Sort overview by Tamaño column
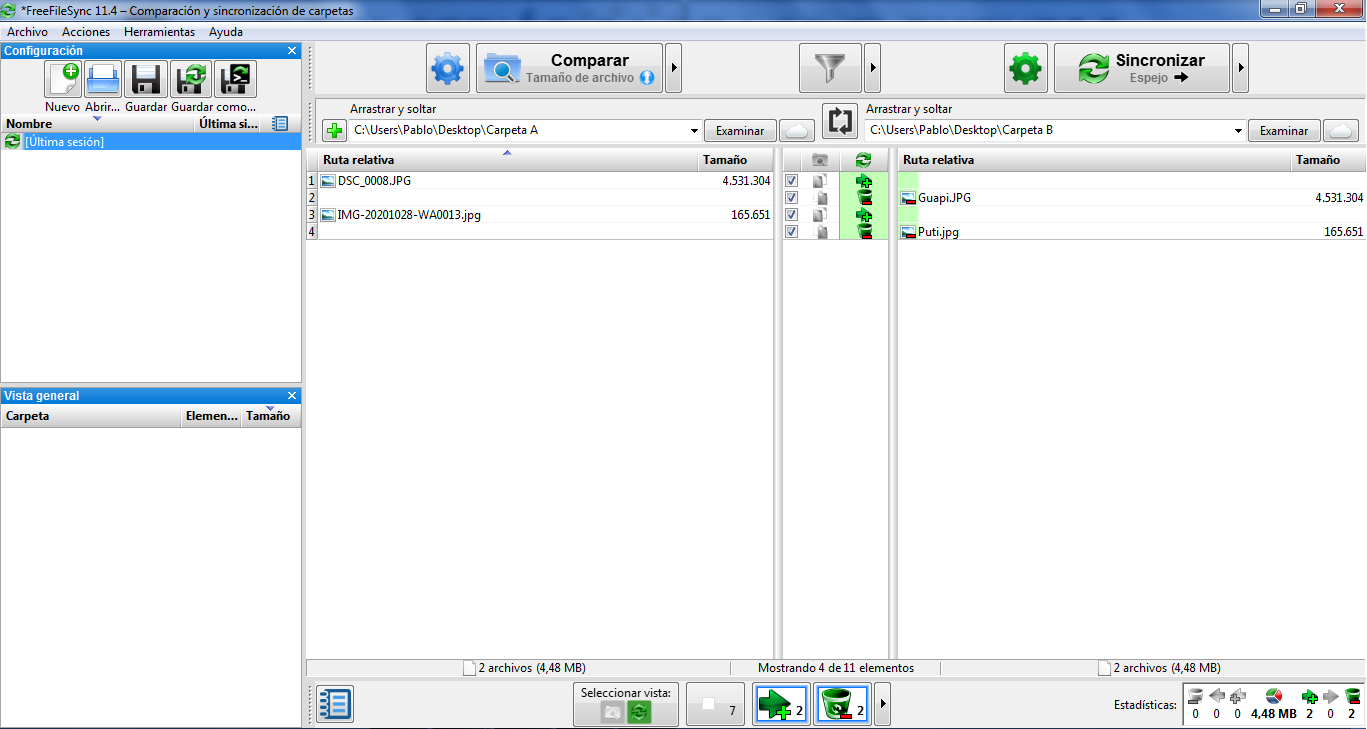This screenshot has height=729, width=1367. coord(269,416)
